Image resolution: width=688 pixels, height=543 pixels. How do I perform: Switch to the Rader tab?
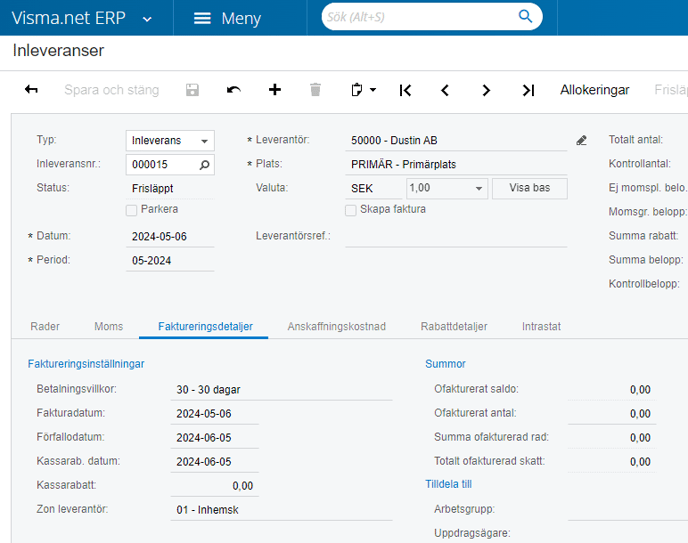(x=45, y=326)
